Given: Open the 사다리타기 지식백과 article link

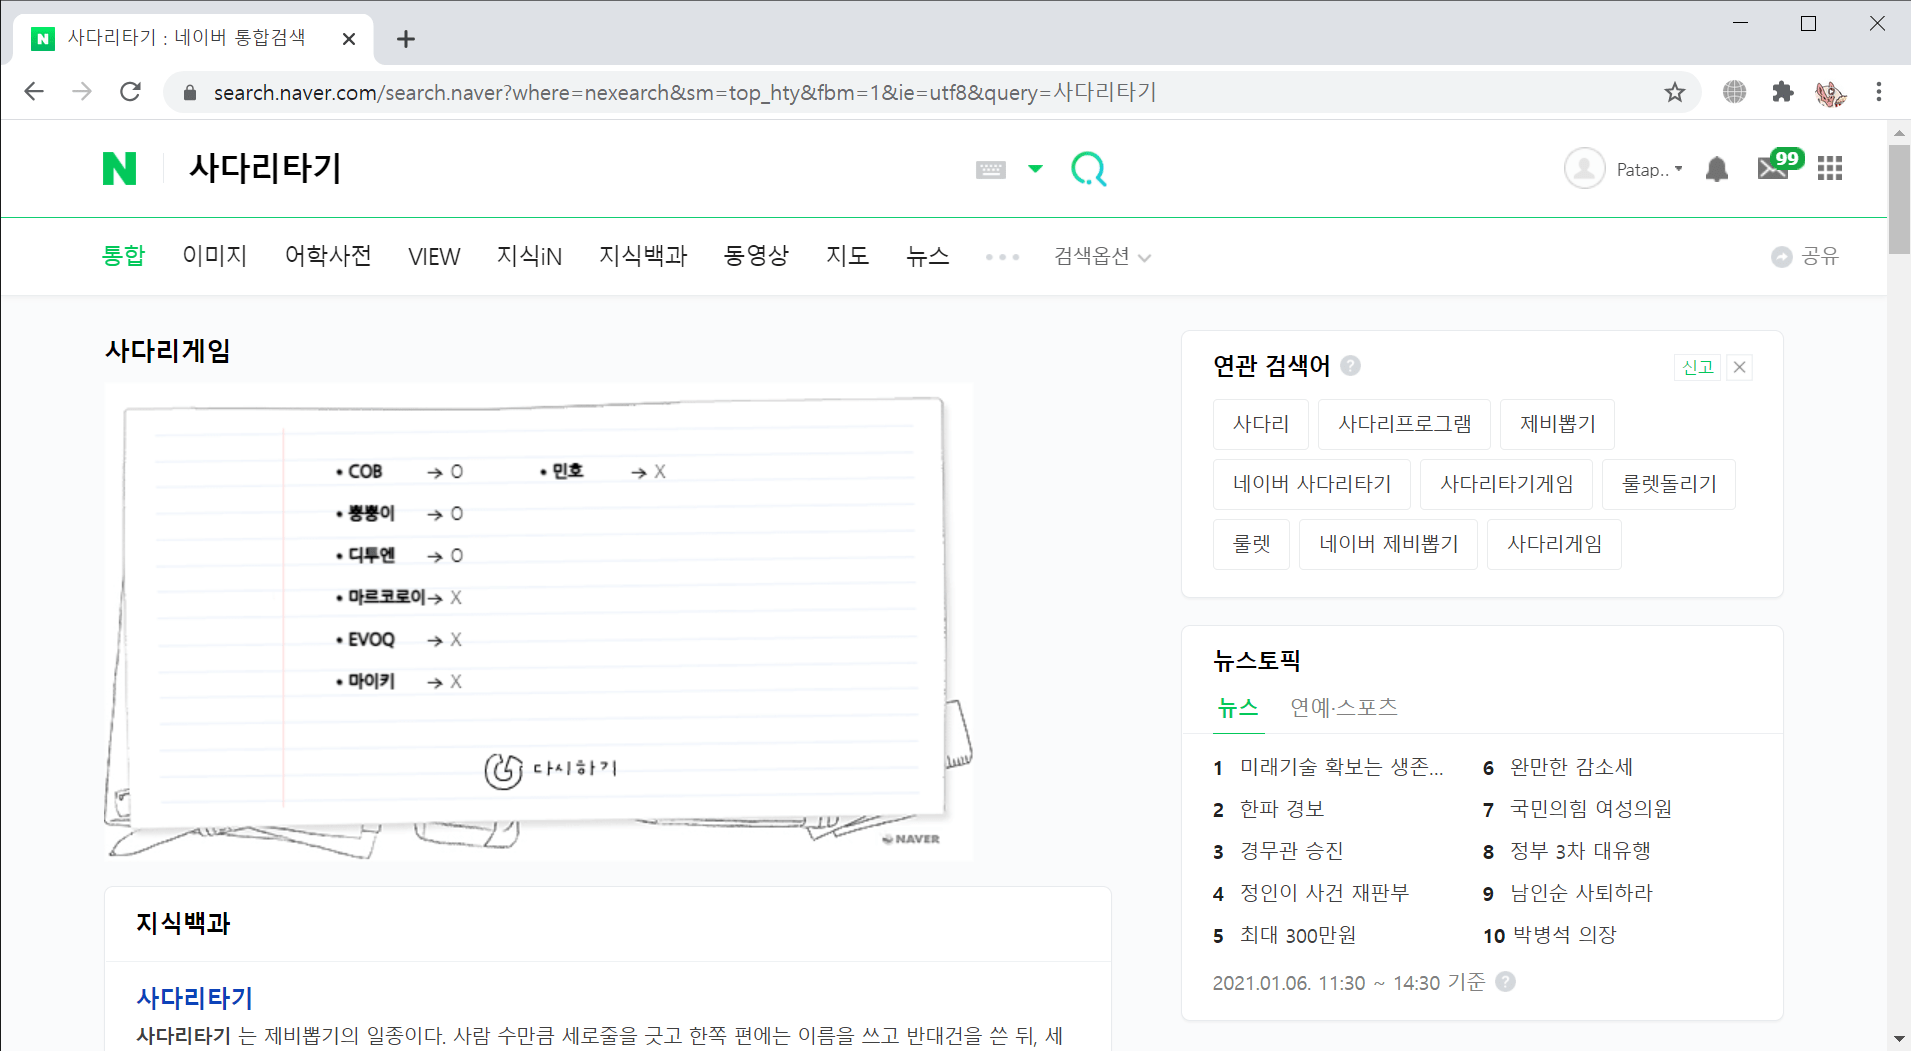Looking at the screenshot, I should coord(194,998).
